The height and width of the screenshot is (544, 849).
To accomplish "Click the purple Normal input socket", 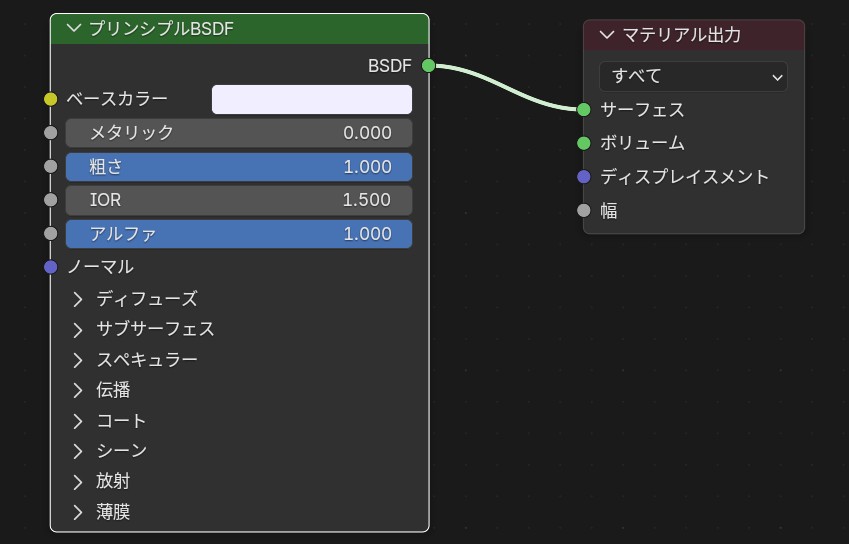I will coord(51,267).
